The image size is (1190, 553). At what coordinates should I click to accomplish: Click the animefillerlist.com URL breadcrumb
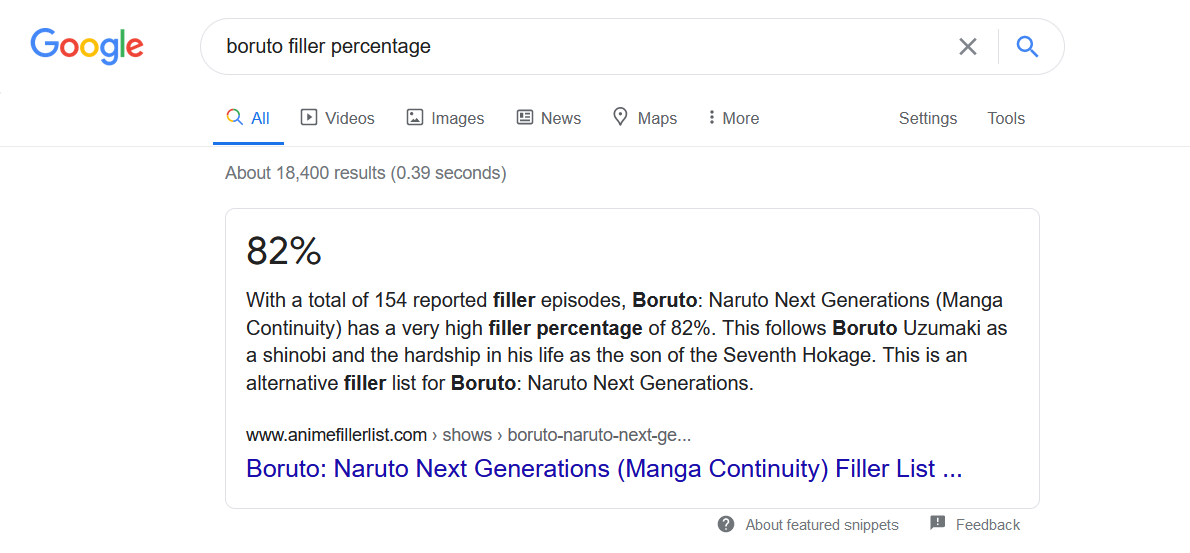tap(336, 435)
